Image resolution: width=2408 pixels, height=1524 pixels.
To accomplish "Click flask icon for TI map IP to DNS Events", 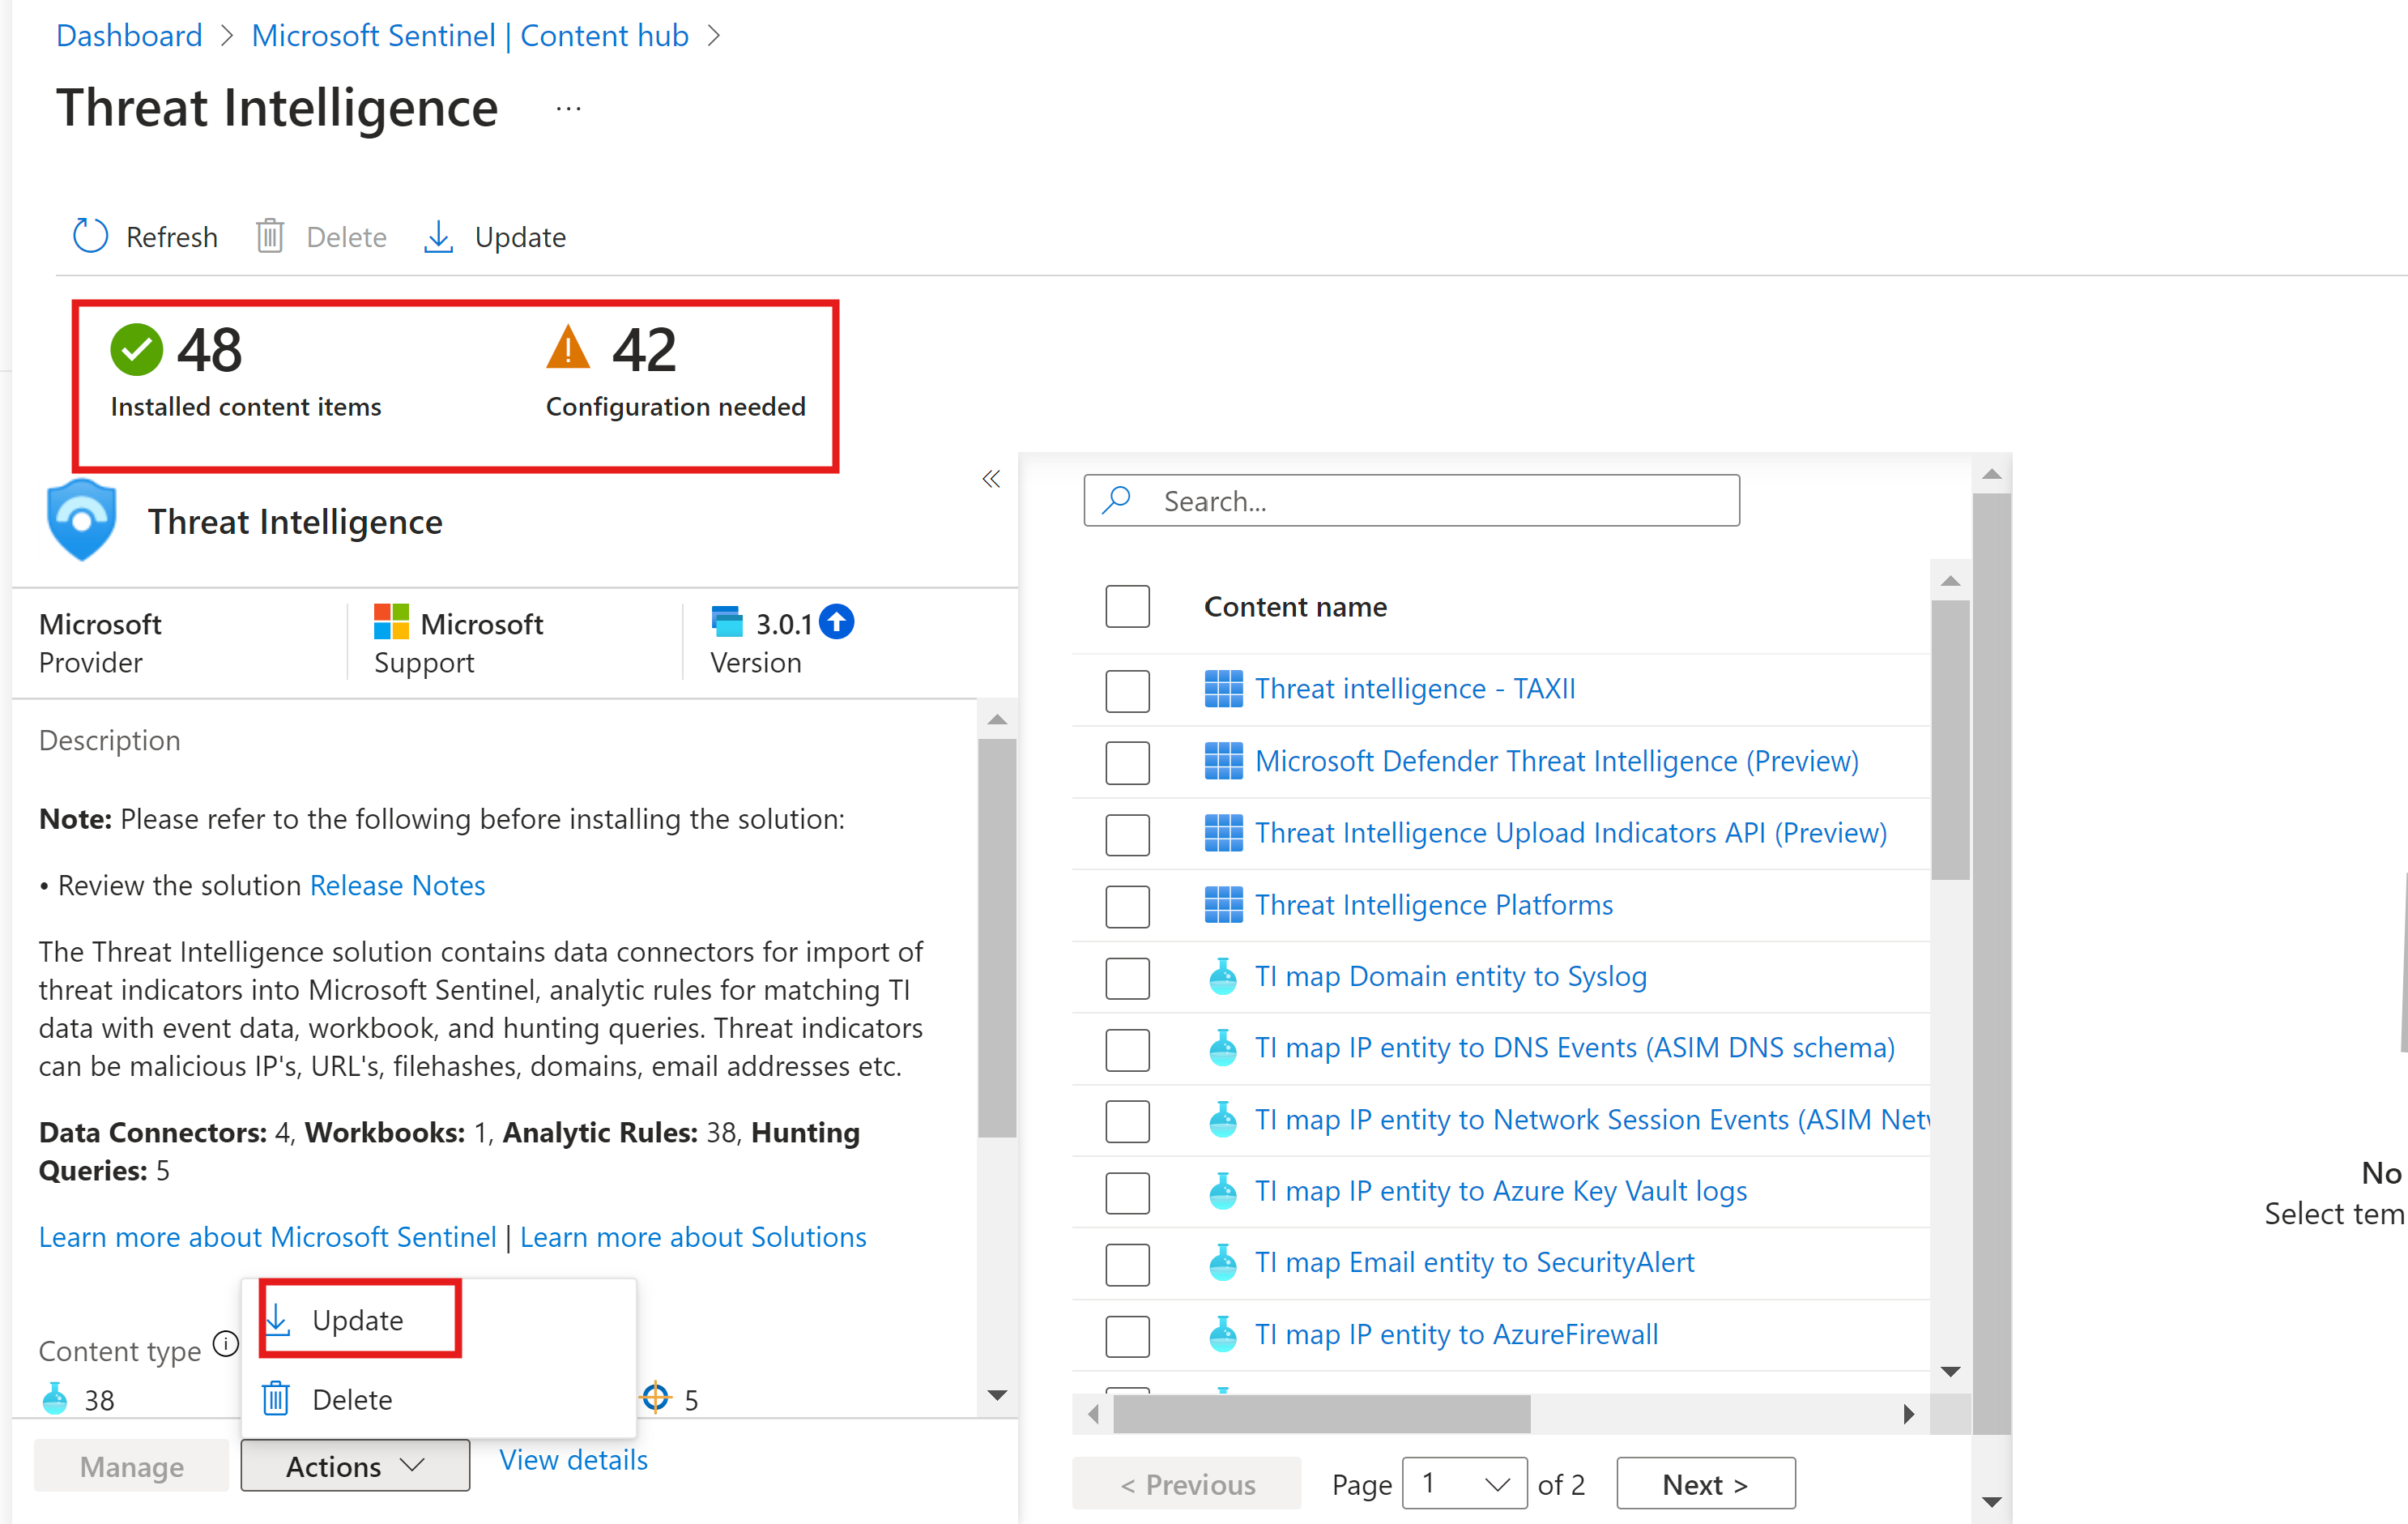I will (x=1222, y=1048).
